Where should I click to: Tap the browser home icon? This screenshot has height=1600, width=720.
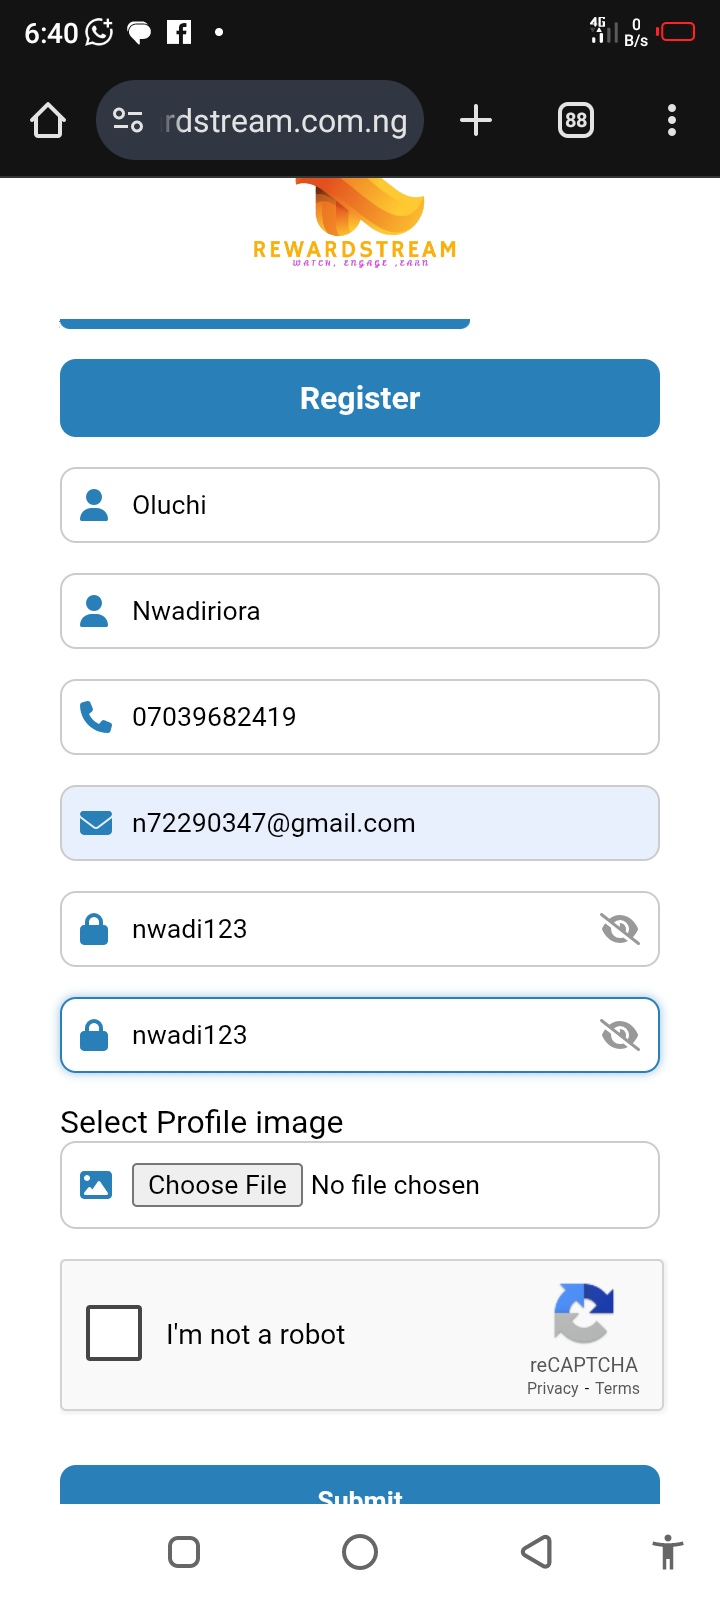[x=48, y=121]
